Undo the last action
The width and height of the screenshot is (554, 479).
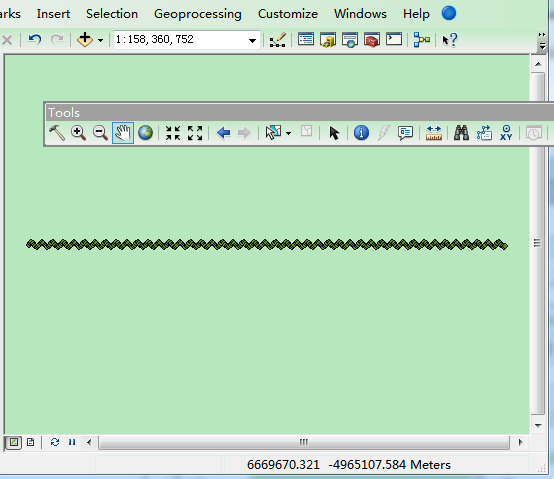(x=35, y=39)
